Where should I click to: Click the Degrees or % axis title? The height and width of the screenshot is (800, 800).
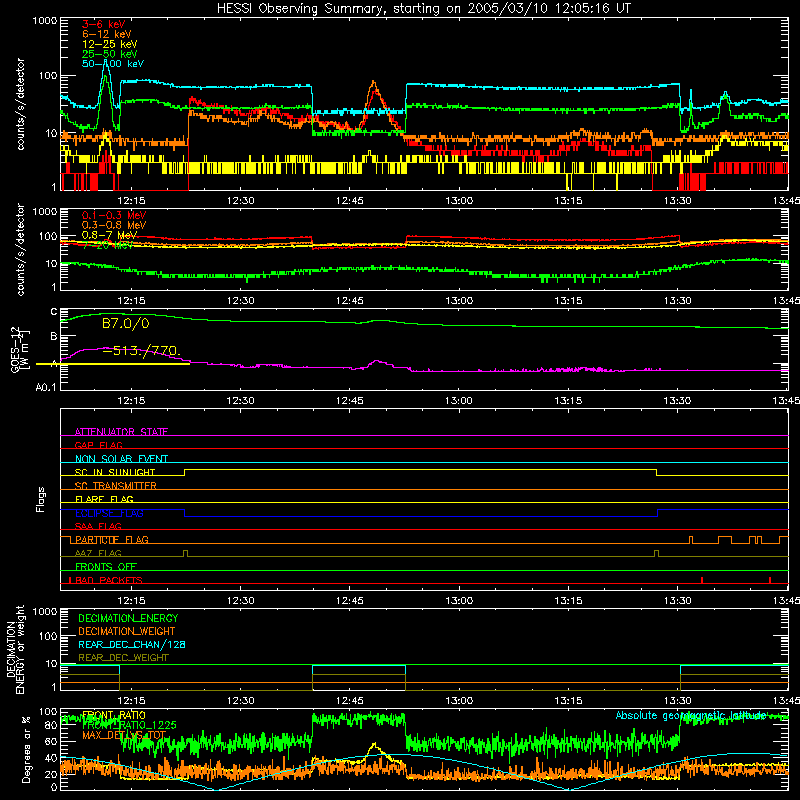coord(26,749)
